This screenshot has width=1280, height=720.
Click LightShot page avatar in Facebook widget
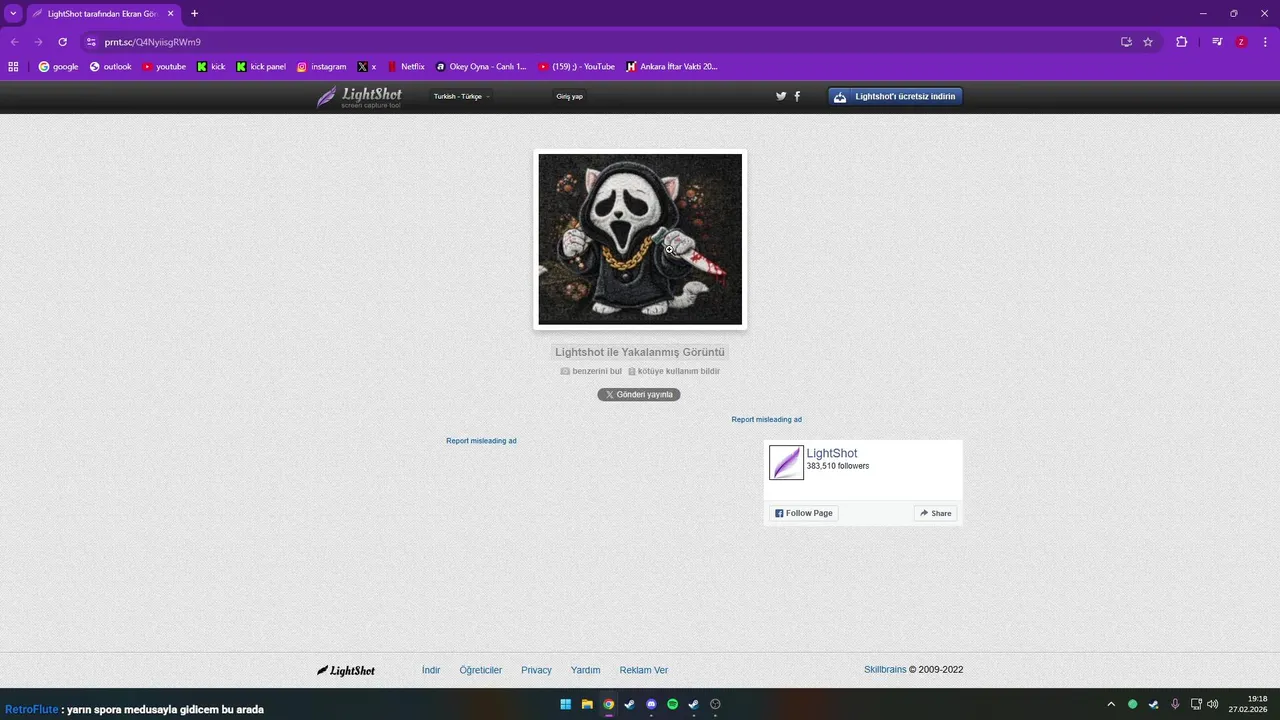pos(786,463)
